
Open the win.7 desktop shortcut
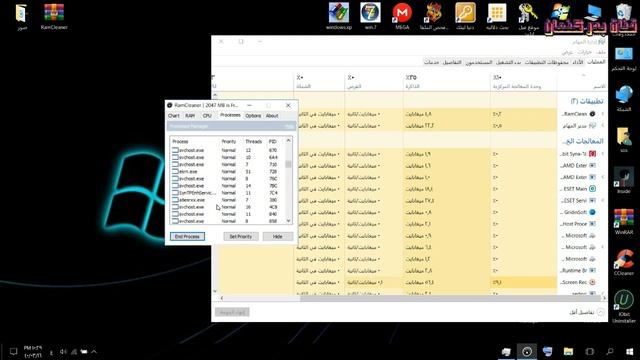pos(371,16)
